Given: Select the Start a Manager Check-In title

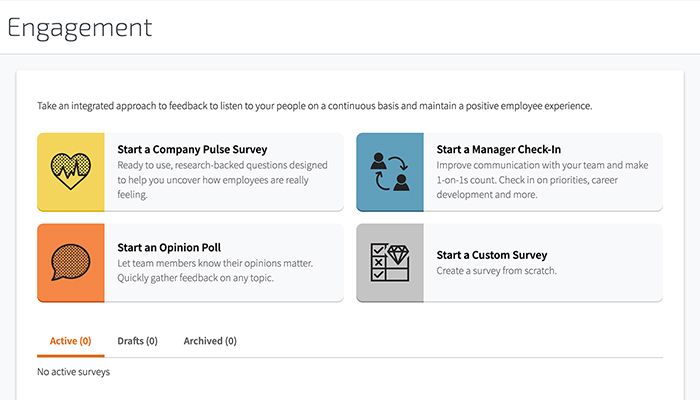Looking at the screenshot, I should point(498,150).
